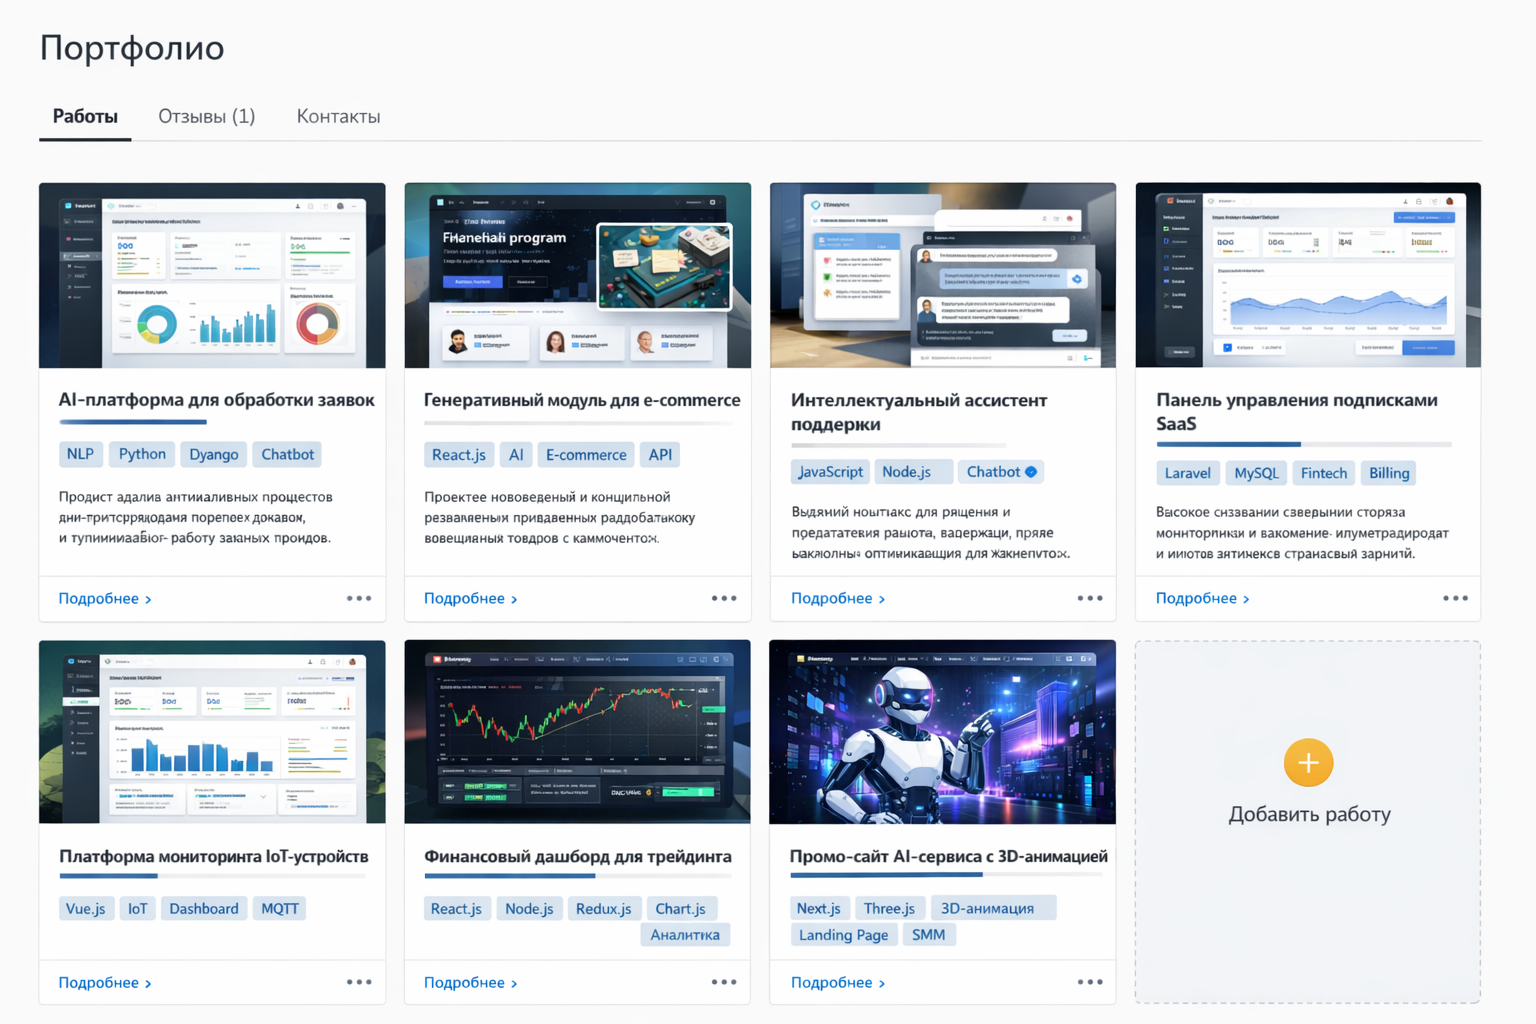Click the API tag
1536x1024 pixels.
tap(660, 455)
